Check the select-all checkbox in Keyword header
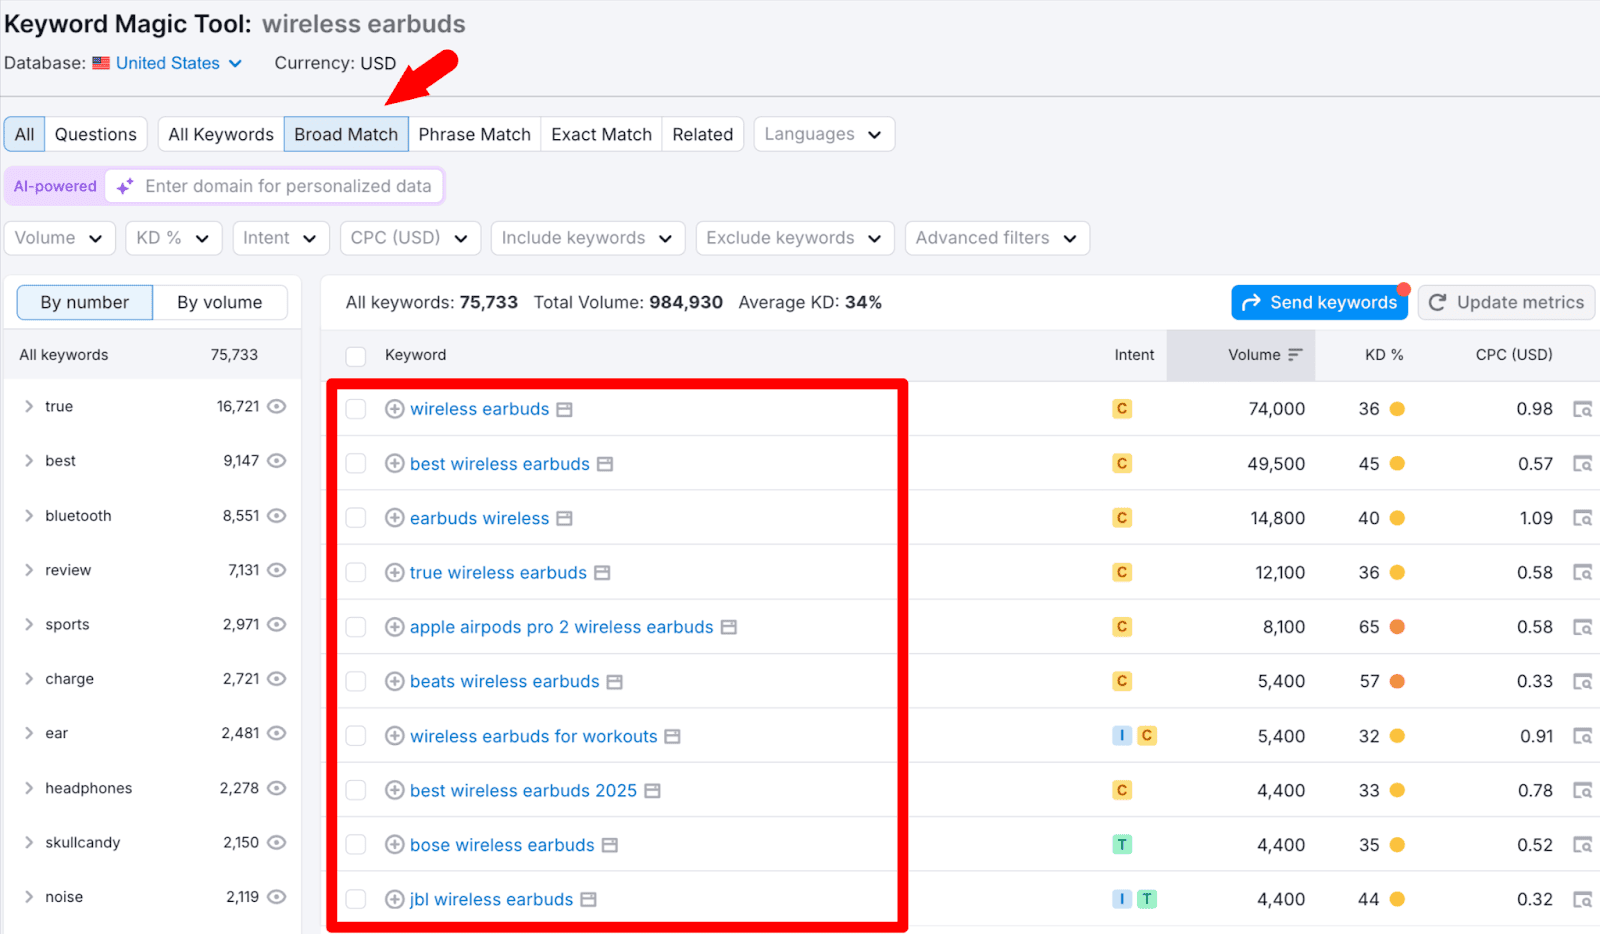Screen dimensions: 1600x934 [x=355, y=356]
